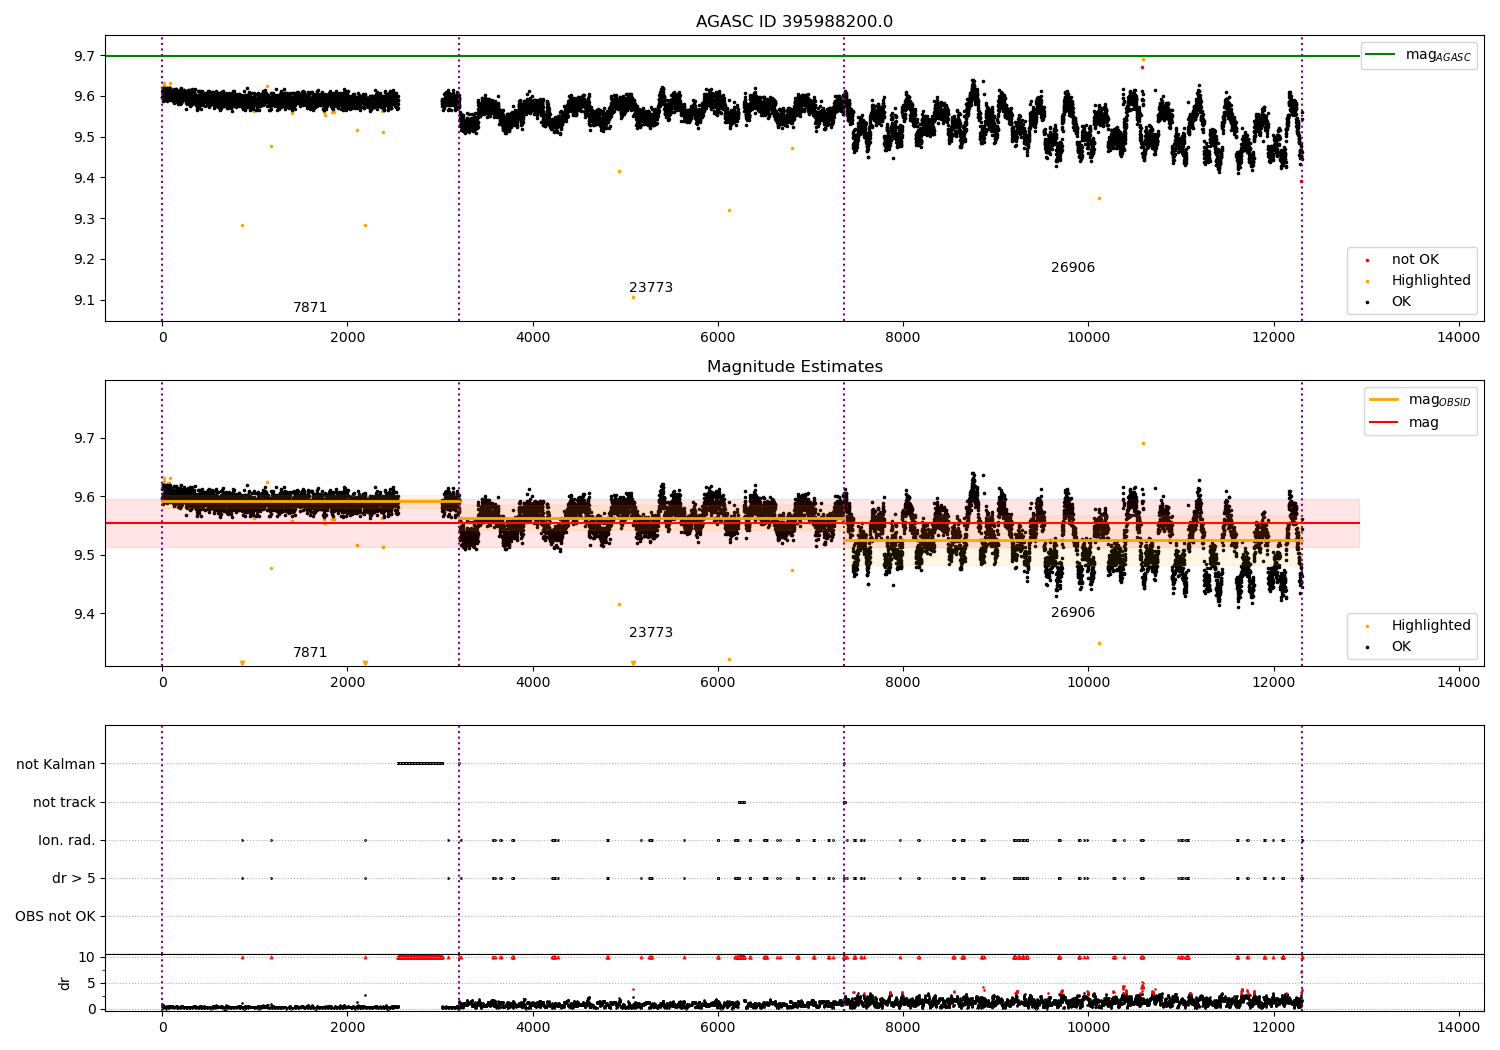Click the not Kalman data segment near 2800

pos(420,764)
